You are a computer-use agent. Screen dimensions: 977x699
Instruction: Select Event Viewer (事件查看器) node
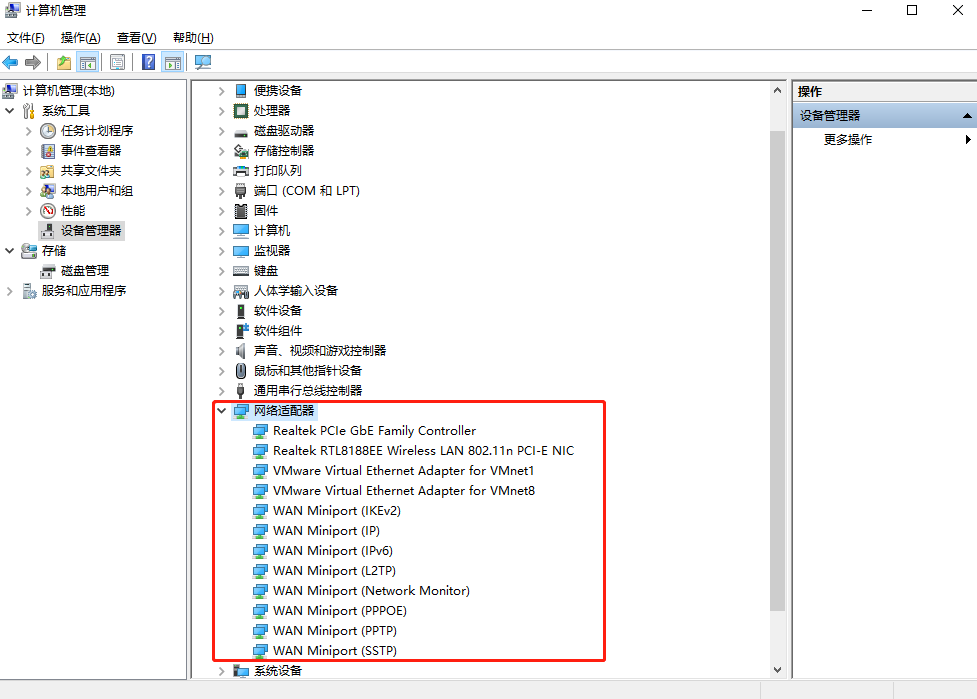pos(90,151)
